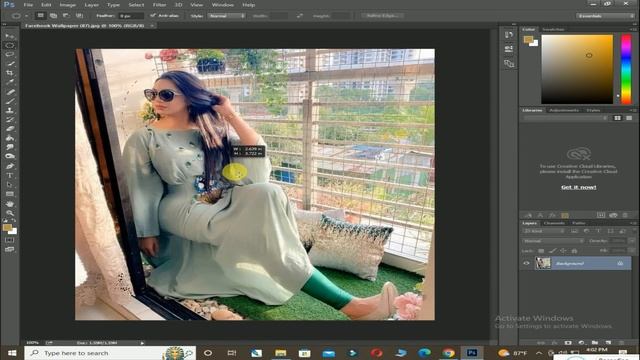Create a new layer in Layers panel
The width and height of the screenshot is (640, 360).
click(x=609, y=343)
